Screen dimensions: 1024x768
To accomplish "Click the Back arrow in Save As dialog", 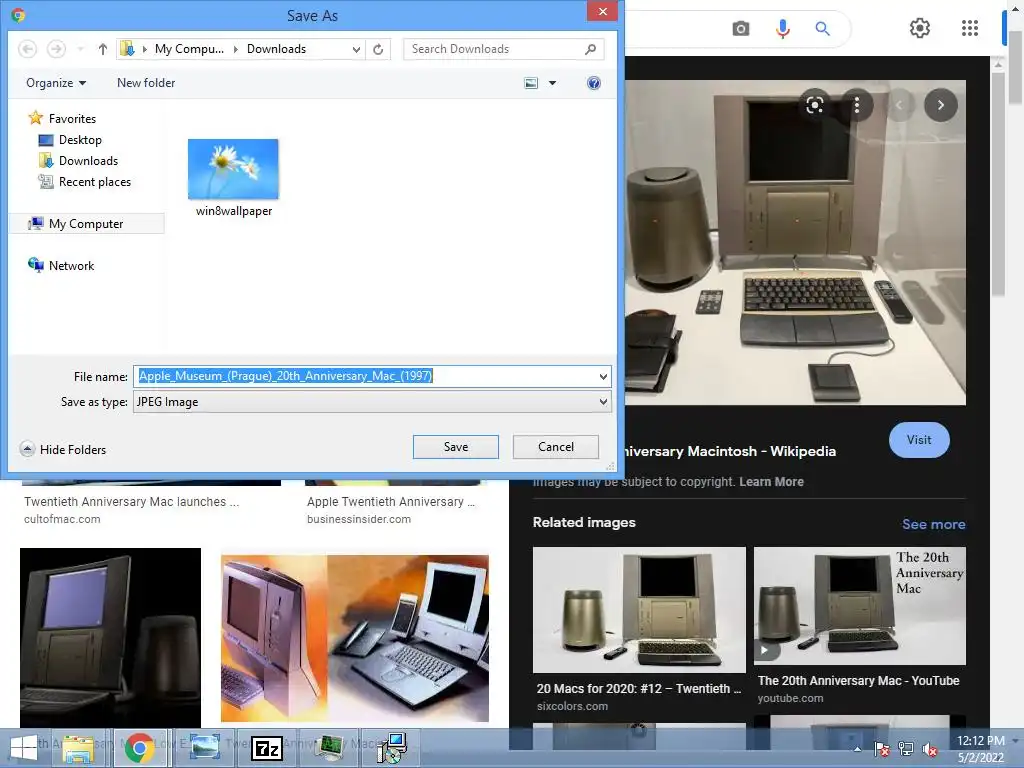I will 27,49.
